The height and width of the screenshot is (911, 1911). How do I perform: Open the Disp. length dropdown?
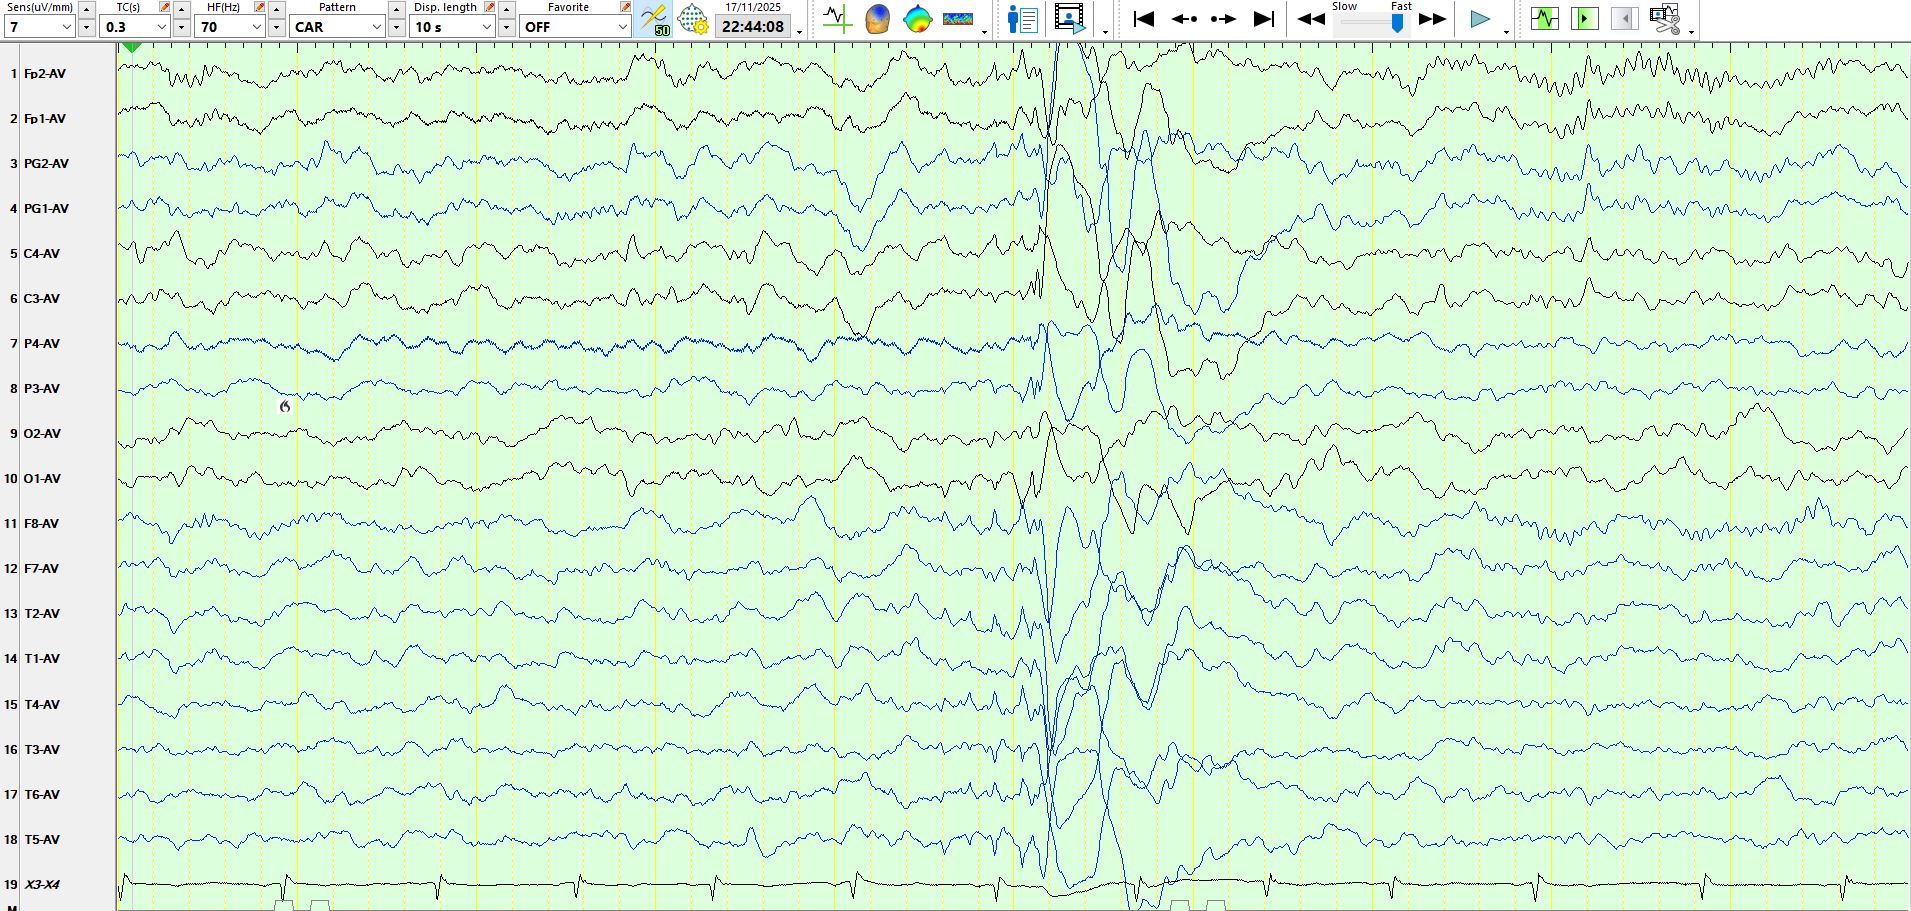(453, 27)
